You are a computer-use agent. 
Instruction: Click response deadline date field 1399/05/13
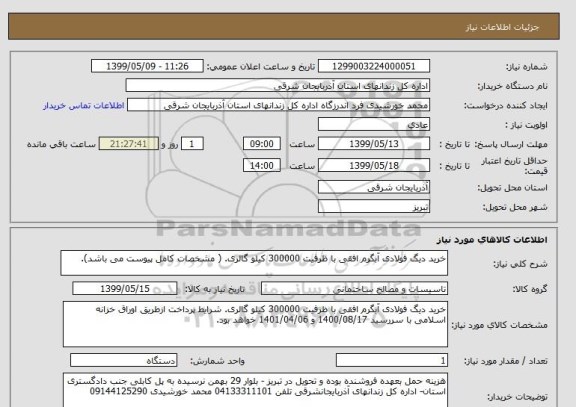pyautogui.click(x=374, y=144)
